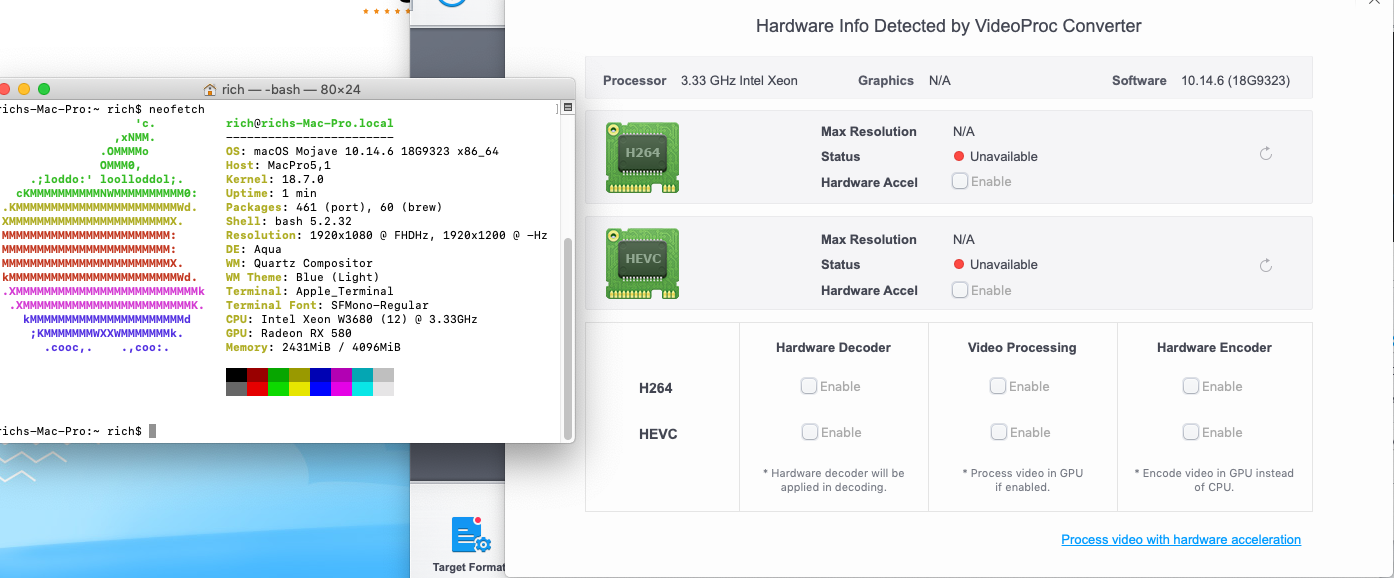Click the Terminal split pane icon
1394x578 pixels.
click(568, 108)
